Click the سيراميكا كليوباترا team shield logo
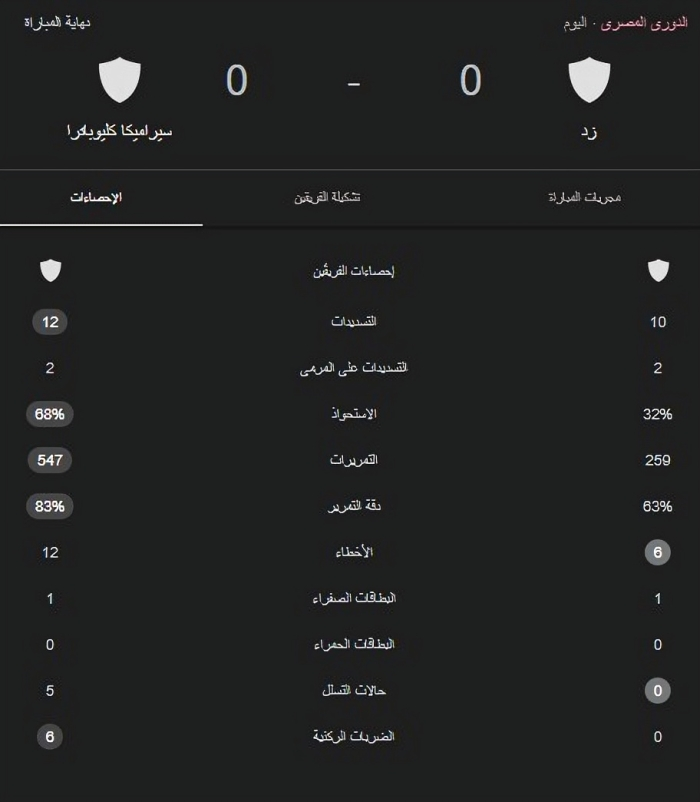The height and width of the screenshot is (802, 700). tap(120, 80)
